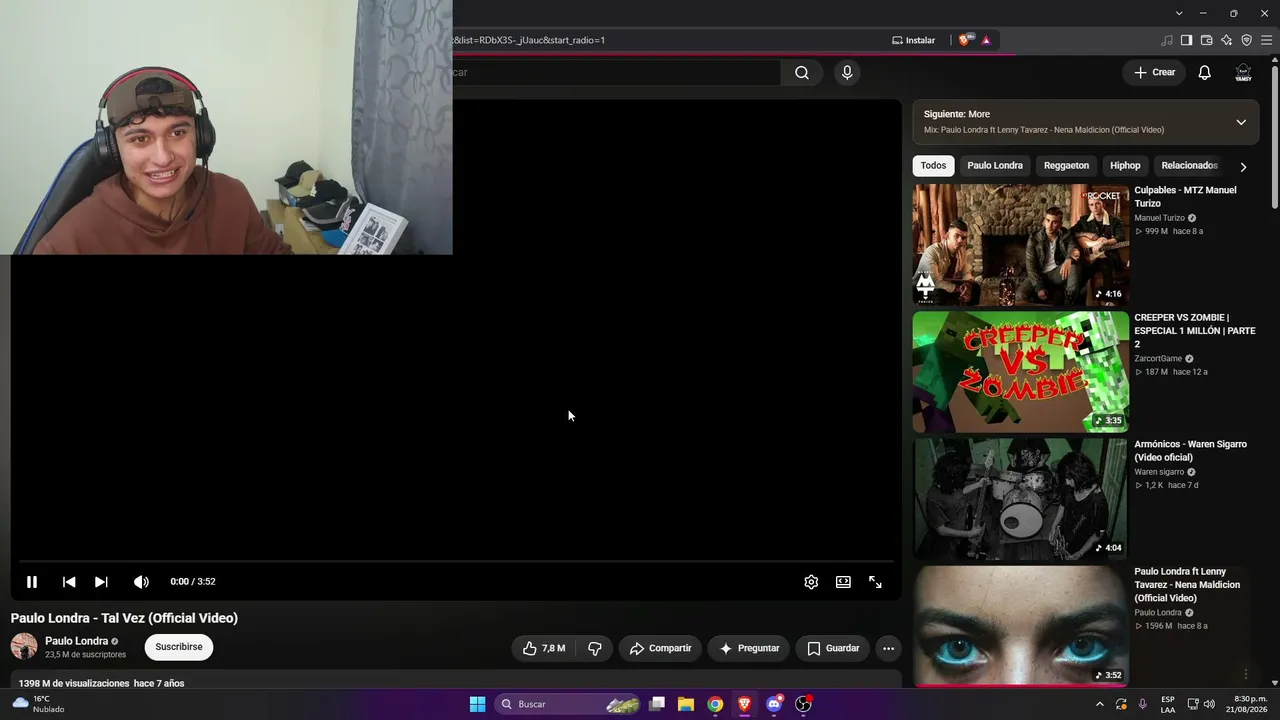Open the YouTube account avatar menu

(1243, 72)
